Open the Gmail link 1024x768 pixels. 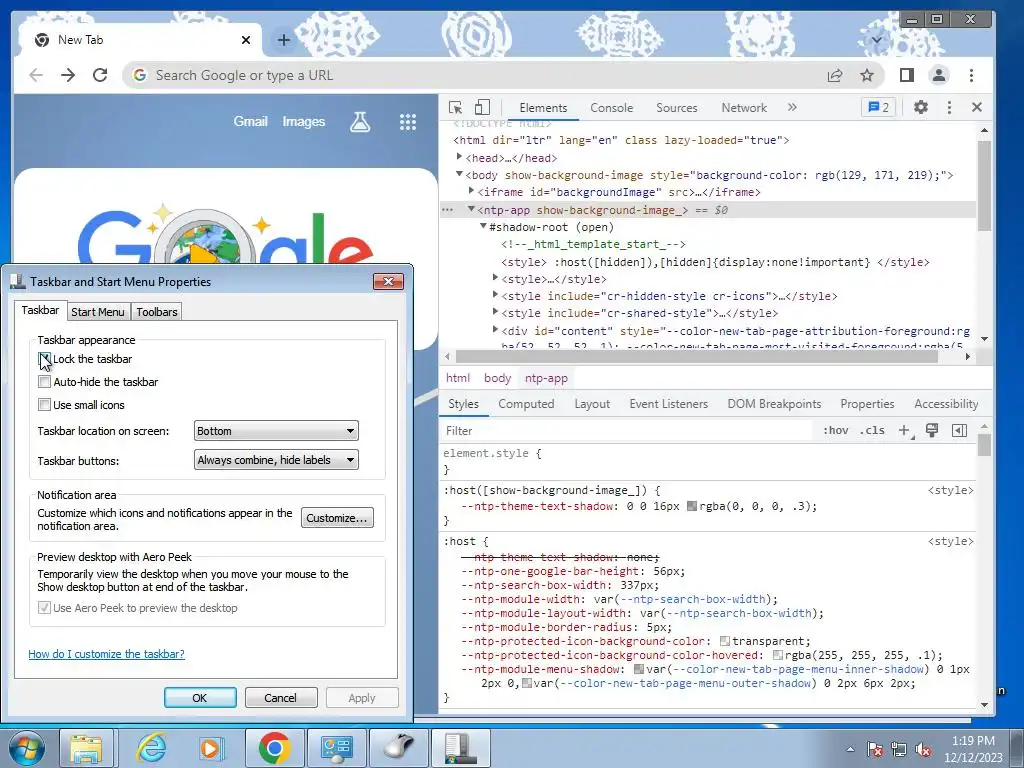[x=251, y=121]
